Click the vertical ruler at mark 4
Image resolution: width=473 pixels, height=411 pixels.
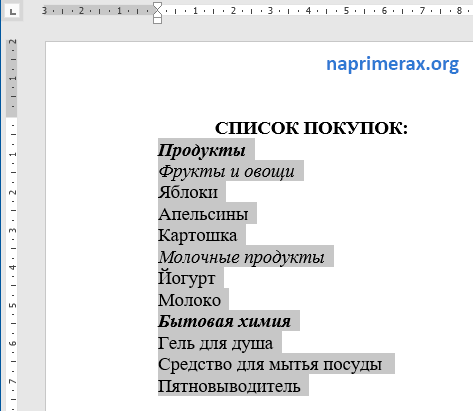(x=13, y=267)
